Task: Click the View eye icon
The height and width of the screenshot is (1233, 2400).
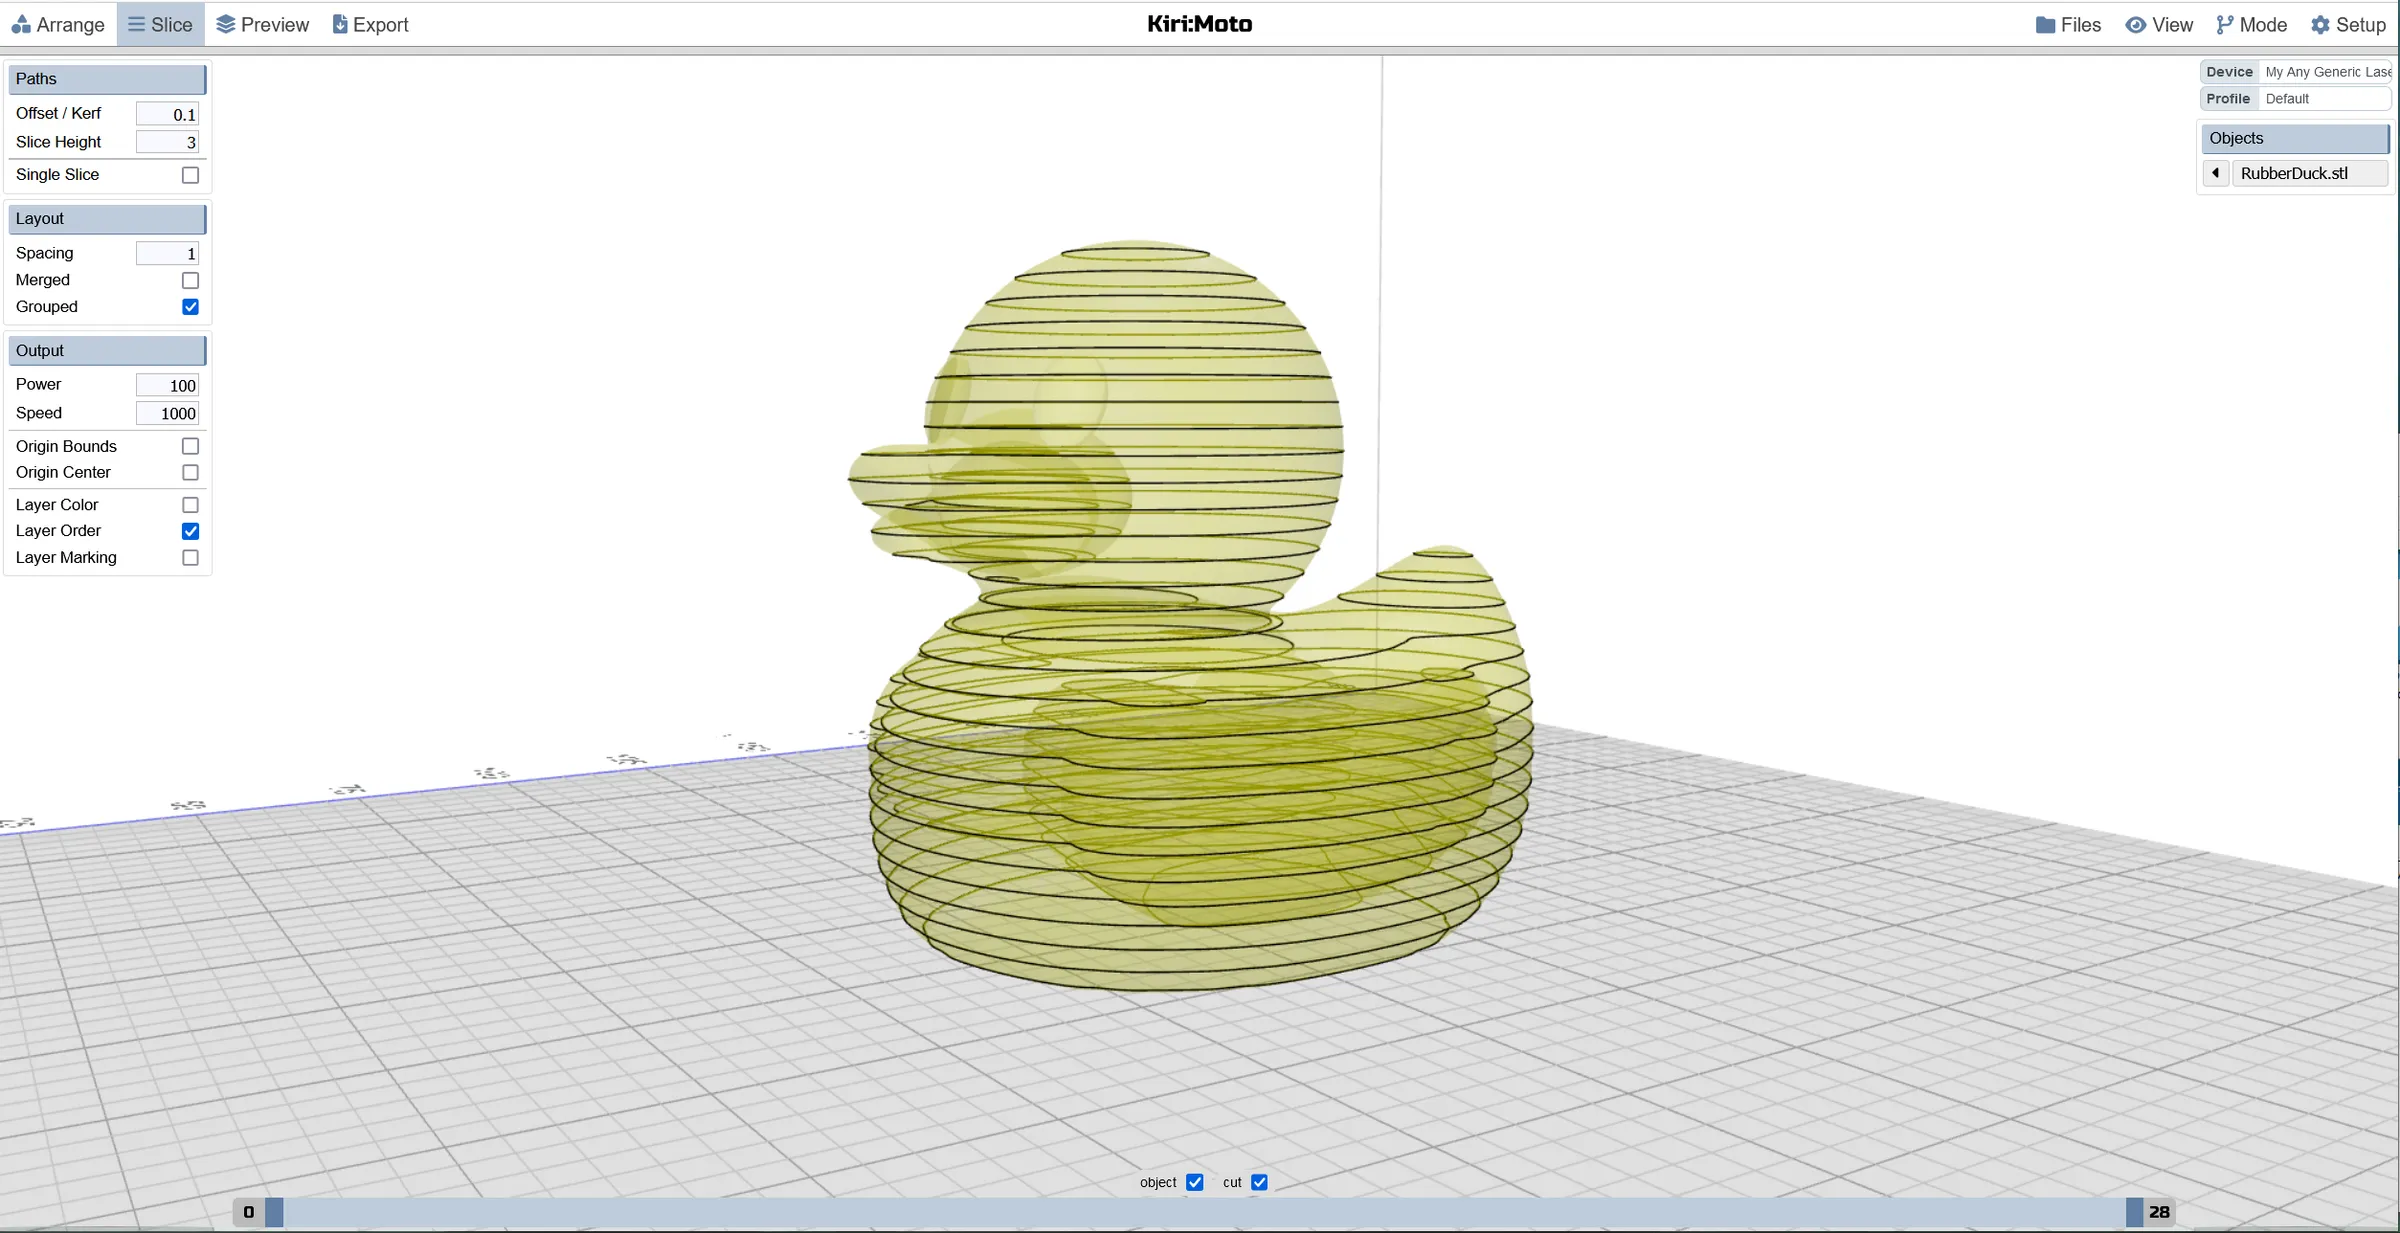Action: (x=2136, y=24)
